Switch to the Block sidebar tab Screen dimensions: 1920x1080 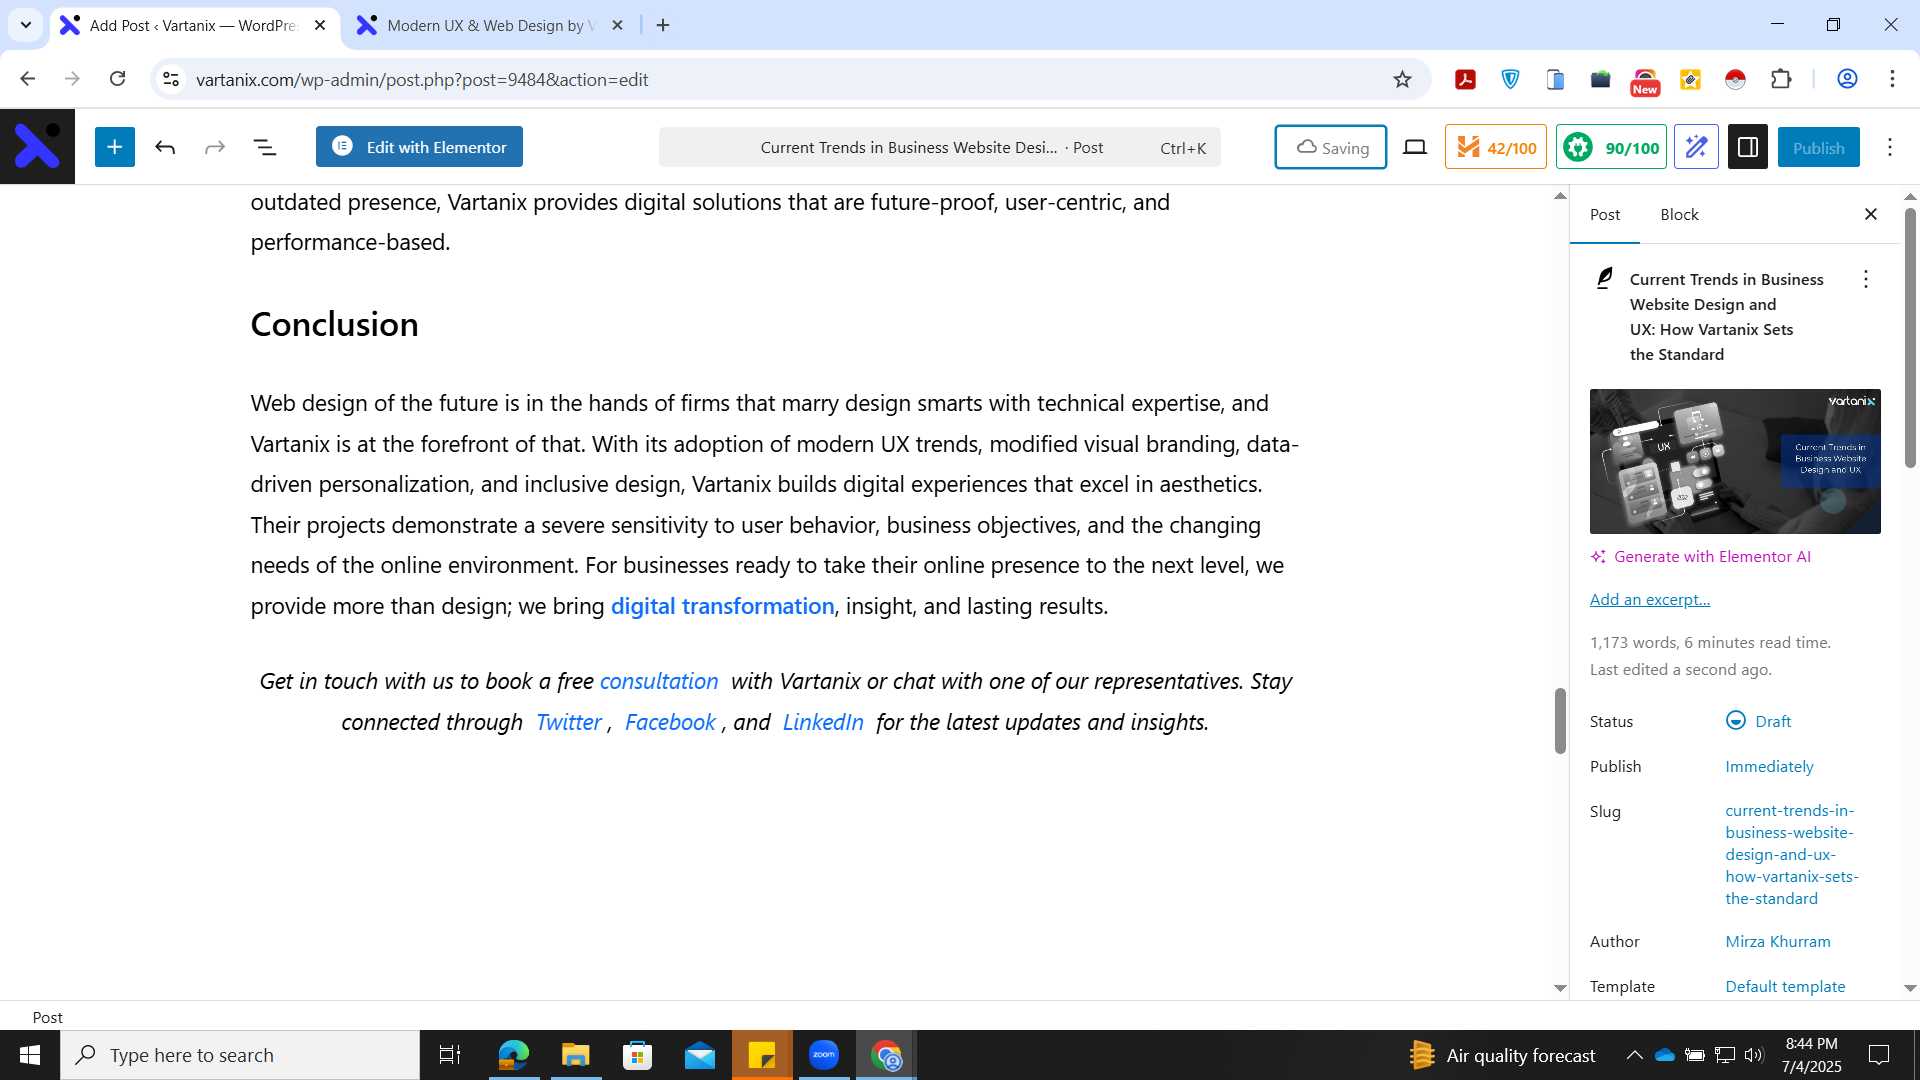1679,214
